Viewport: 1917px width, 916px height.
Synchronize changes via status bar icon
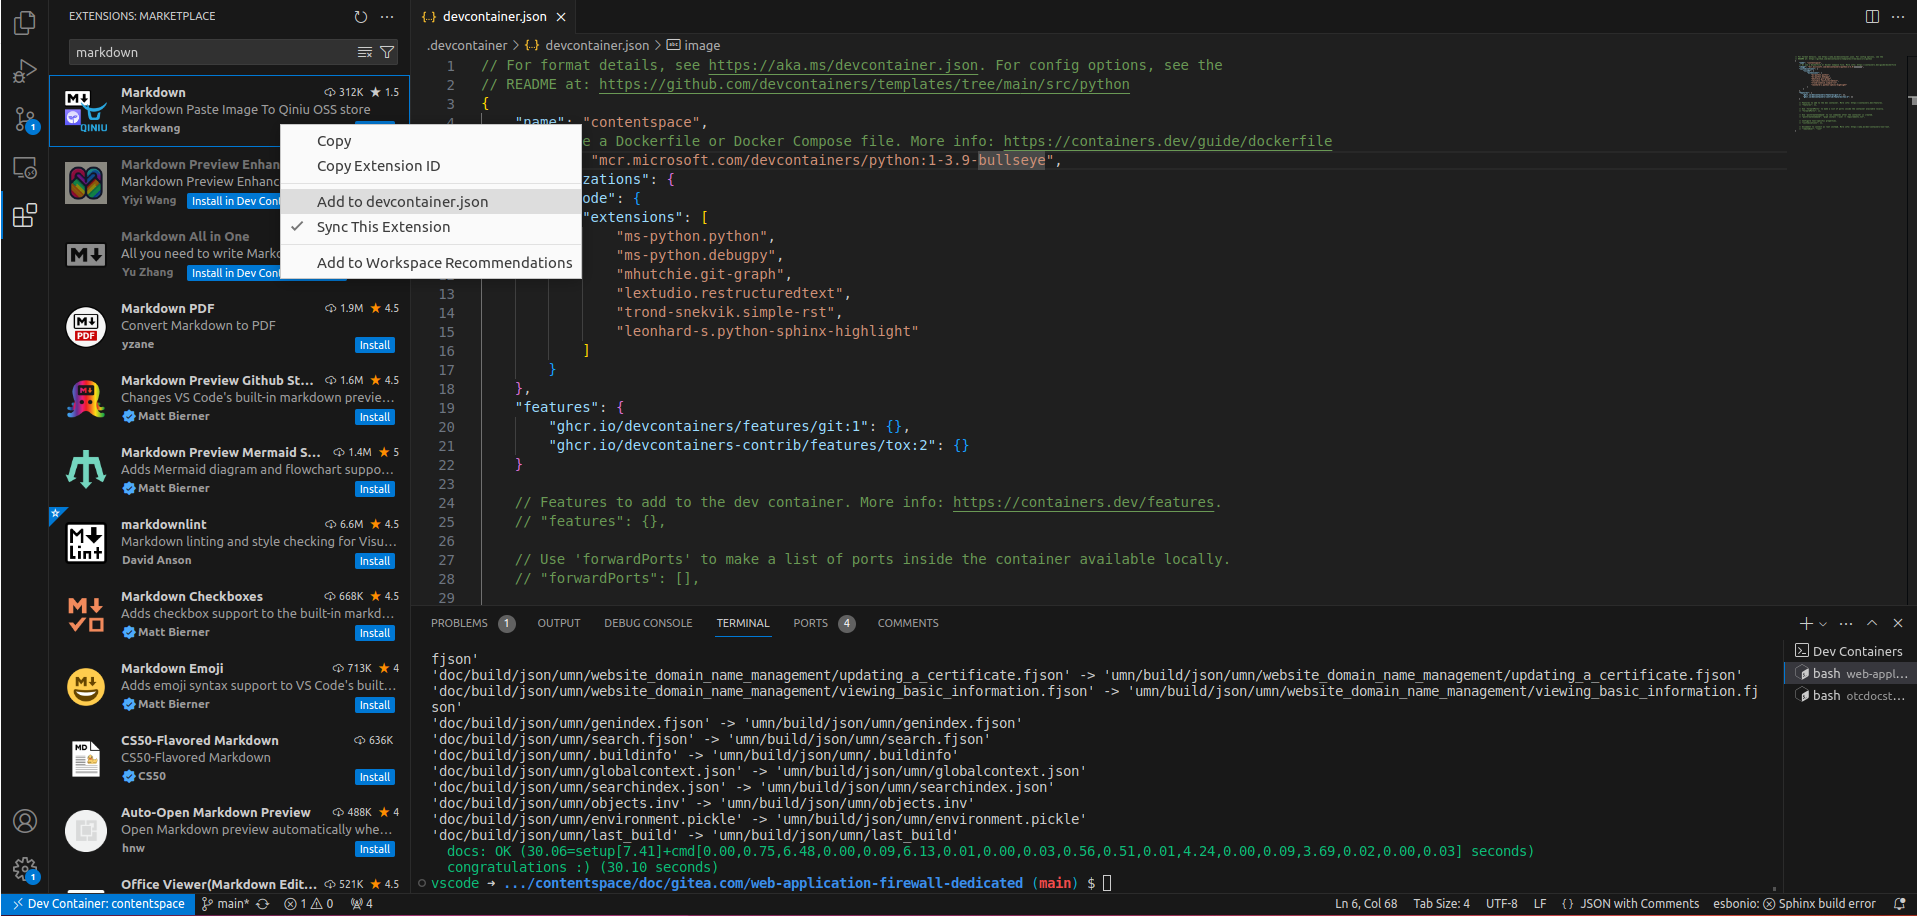click(x=263, y=904)
